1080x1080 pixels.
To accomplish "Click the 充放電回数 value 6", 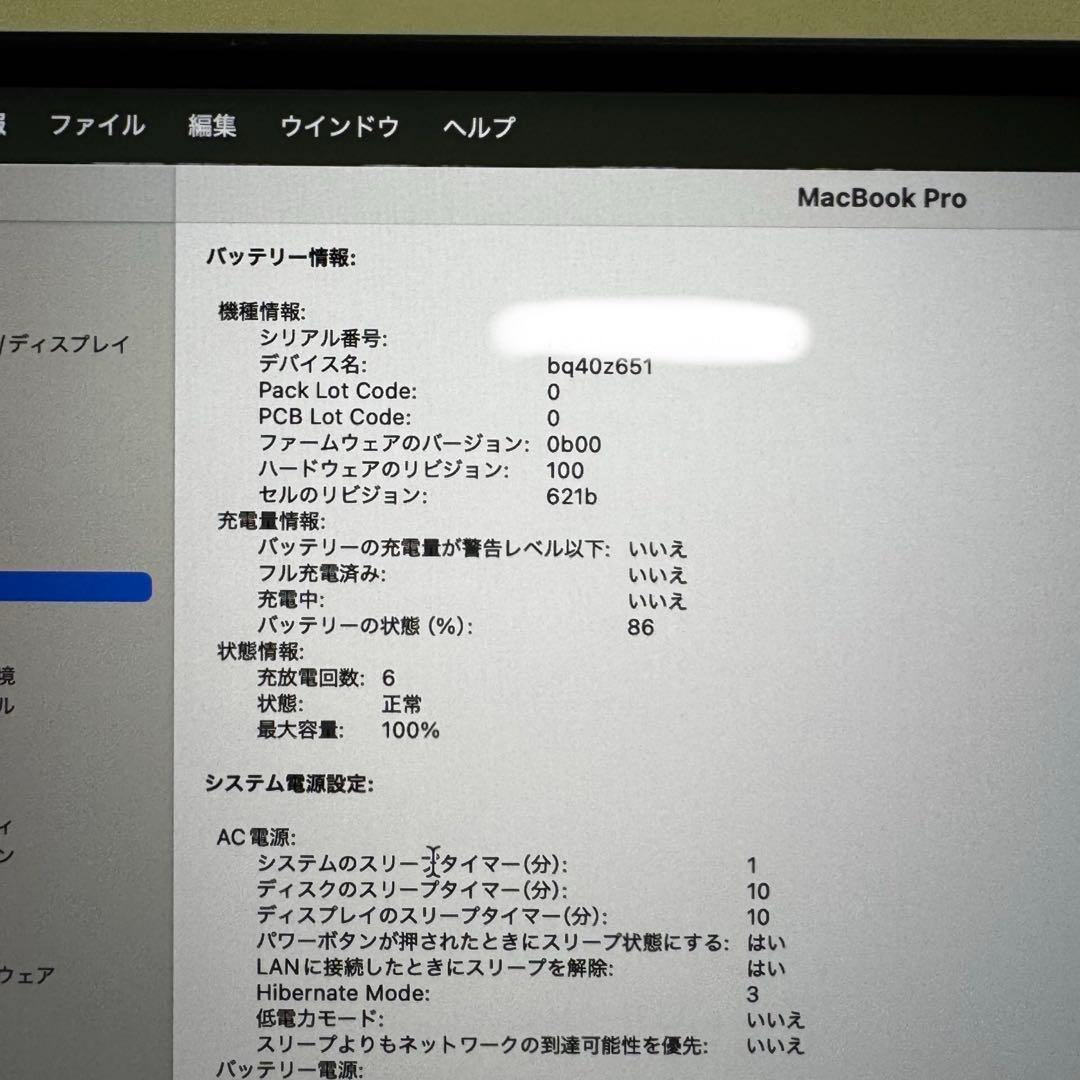I will (386, 677).
